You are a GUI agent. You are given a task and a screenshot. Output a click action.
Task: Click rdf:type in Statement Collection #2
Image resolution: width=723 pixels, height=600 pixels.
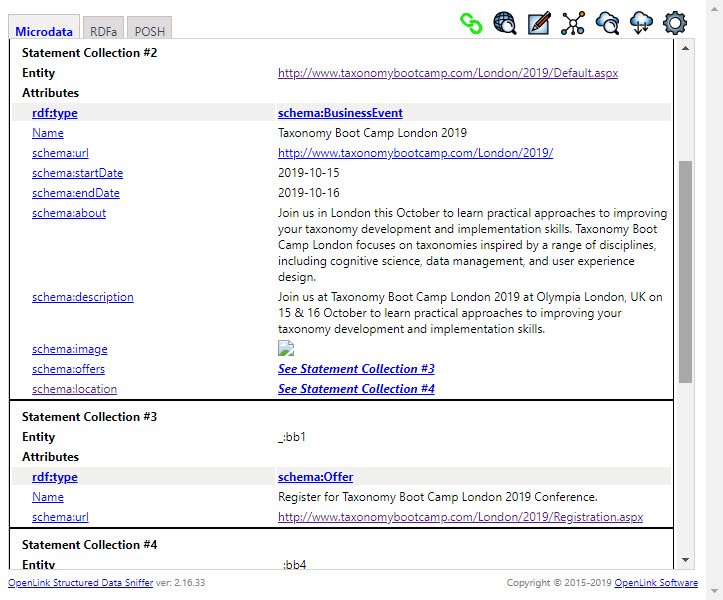coord(54,113)
